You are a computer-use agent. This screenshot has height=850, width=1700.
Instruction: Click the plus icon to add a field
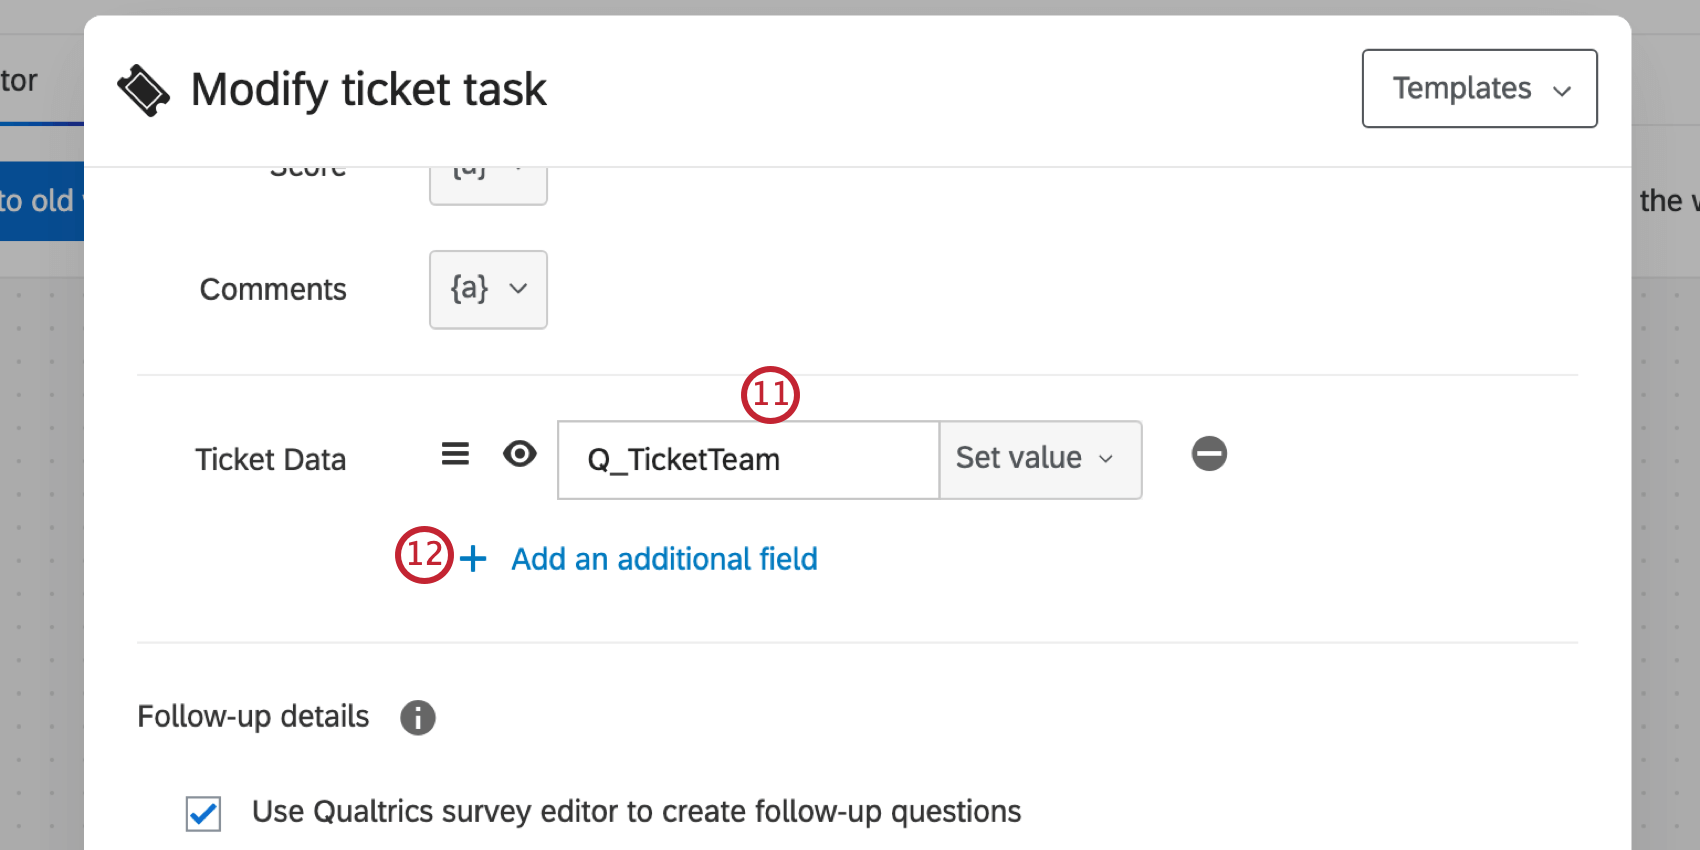(x=473, y=559)
